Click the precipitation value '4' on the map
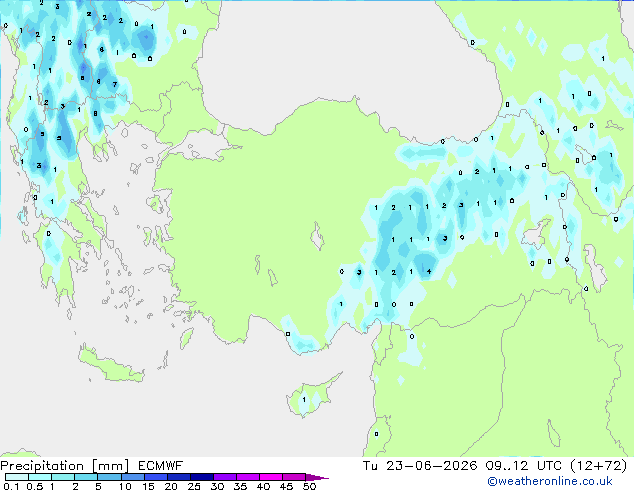The image size is (634, 490). pos(429,271)
